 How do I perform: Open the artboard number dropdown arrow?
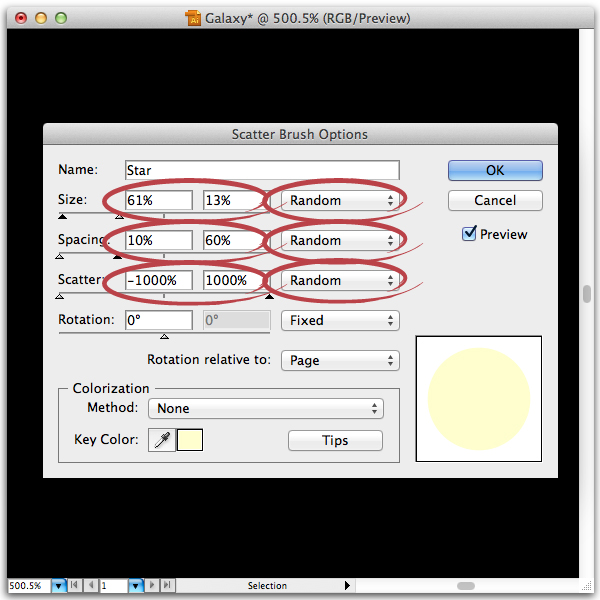point(136,585)
